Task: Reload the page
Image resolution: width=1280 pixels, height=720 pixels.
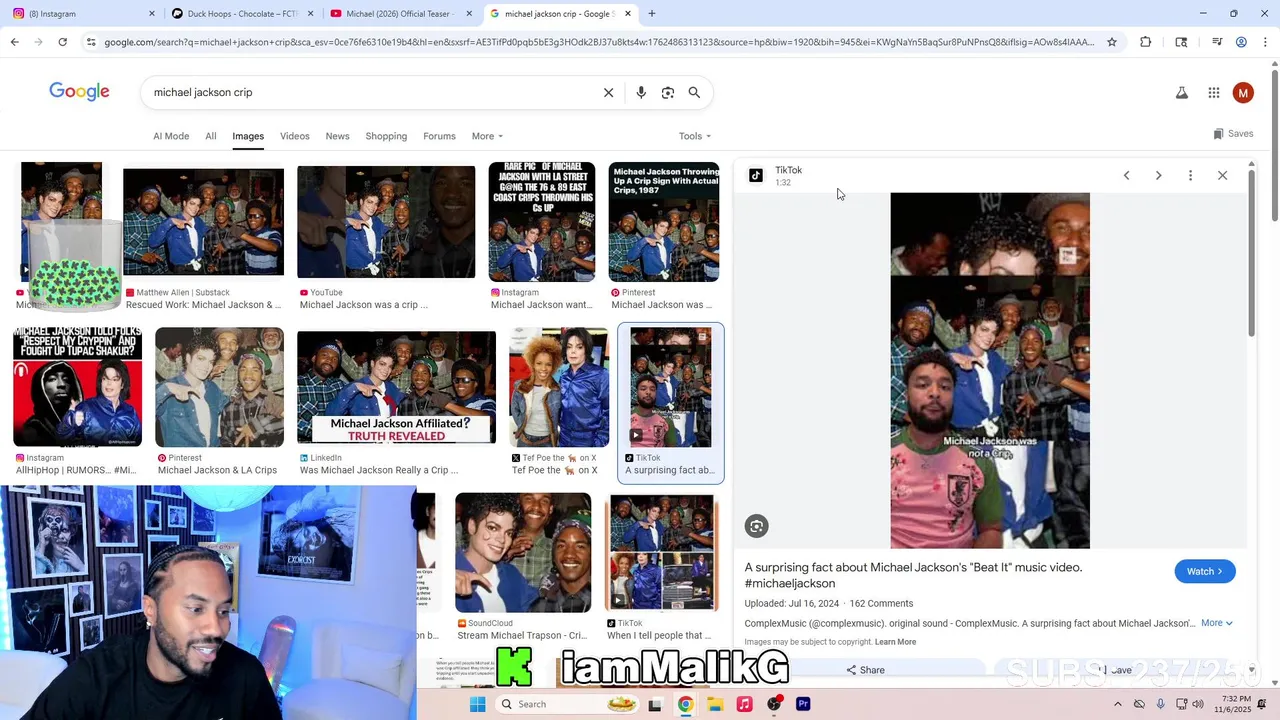Action: pos(62,42)
